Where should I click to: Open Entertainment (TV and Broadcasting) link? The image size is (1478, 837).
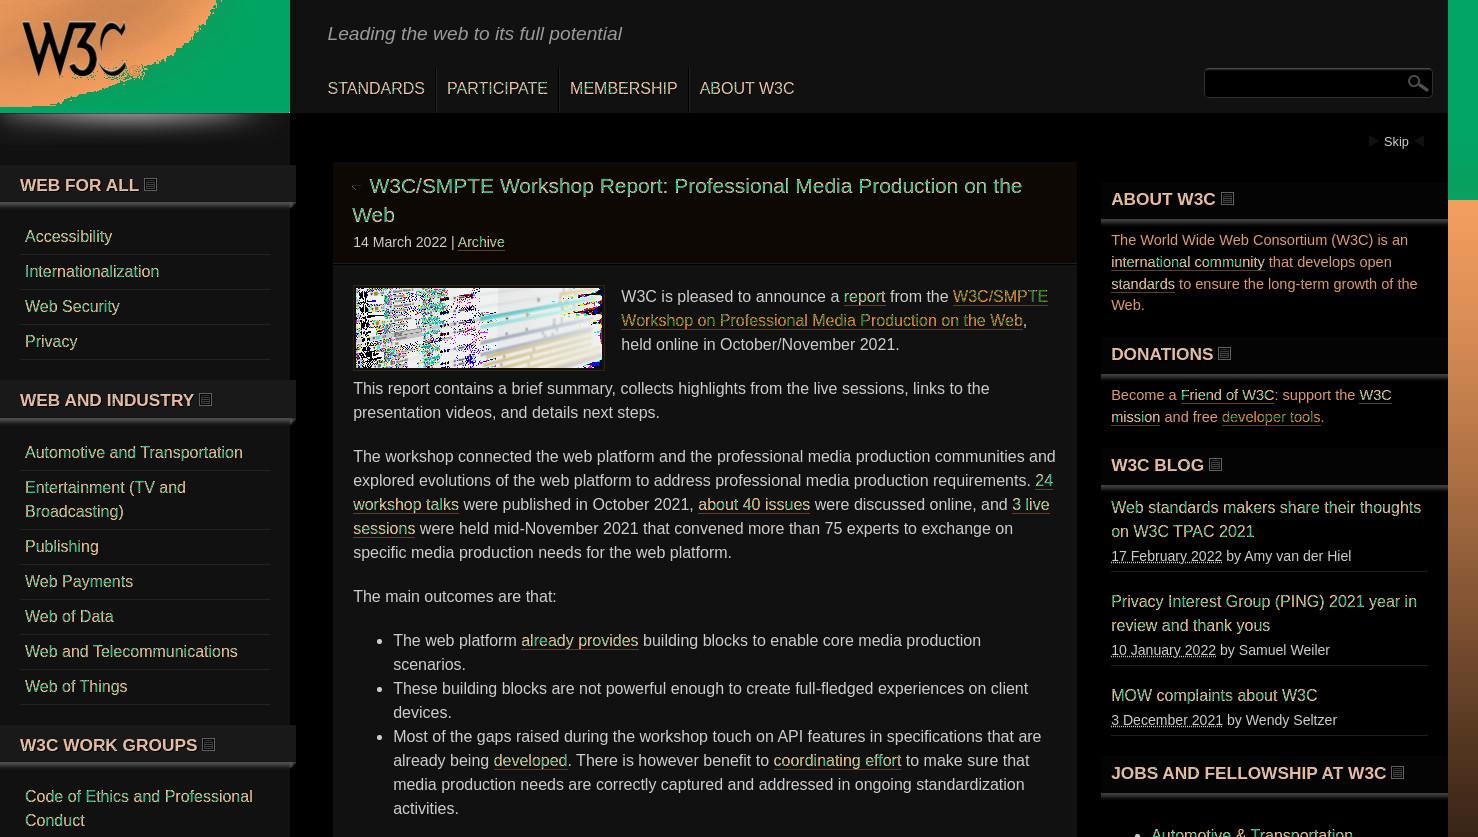(x=105, y=500)
